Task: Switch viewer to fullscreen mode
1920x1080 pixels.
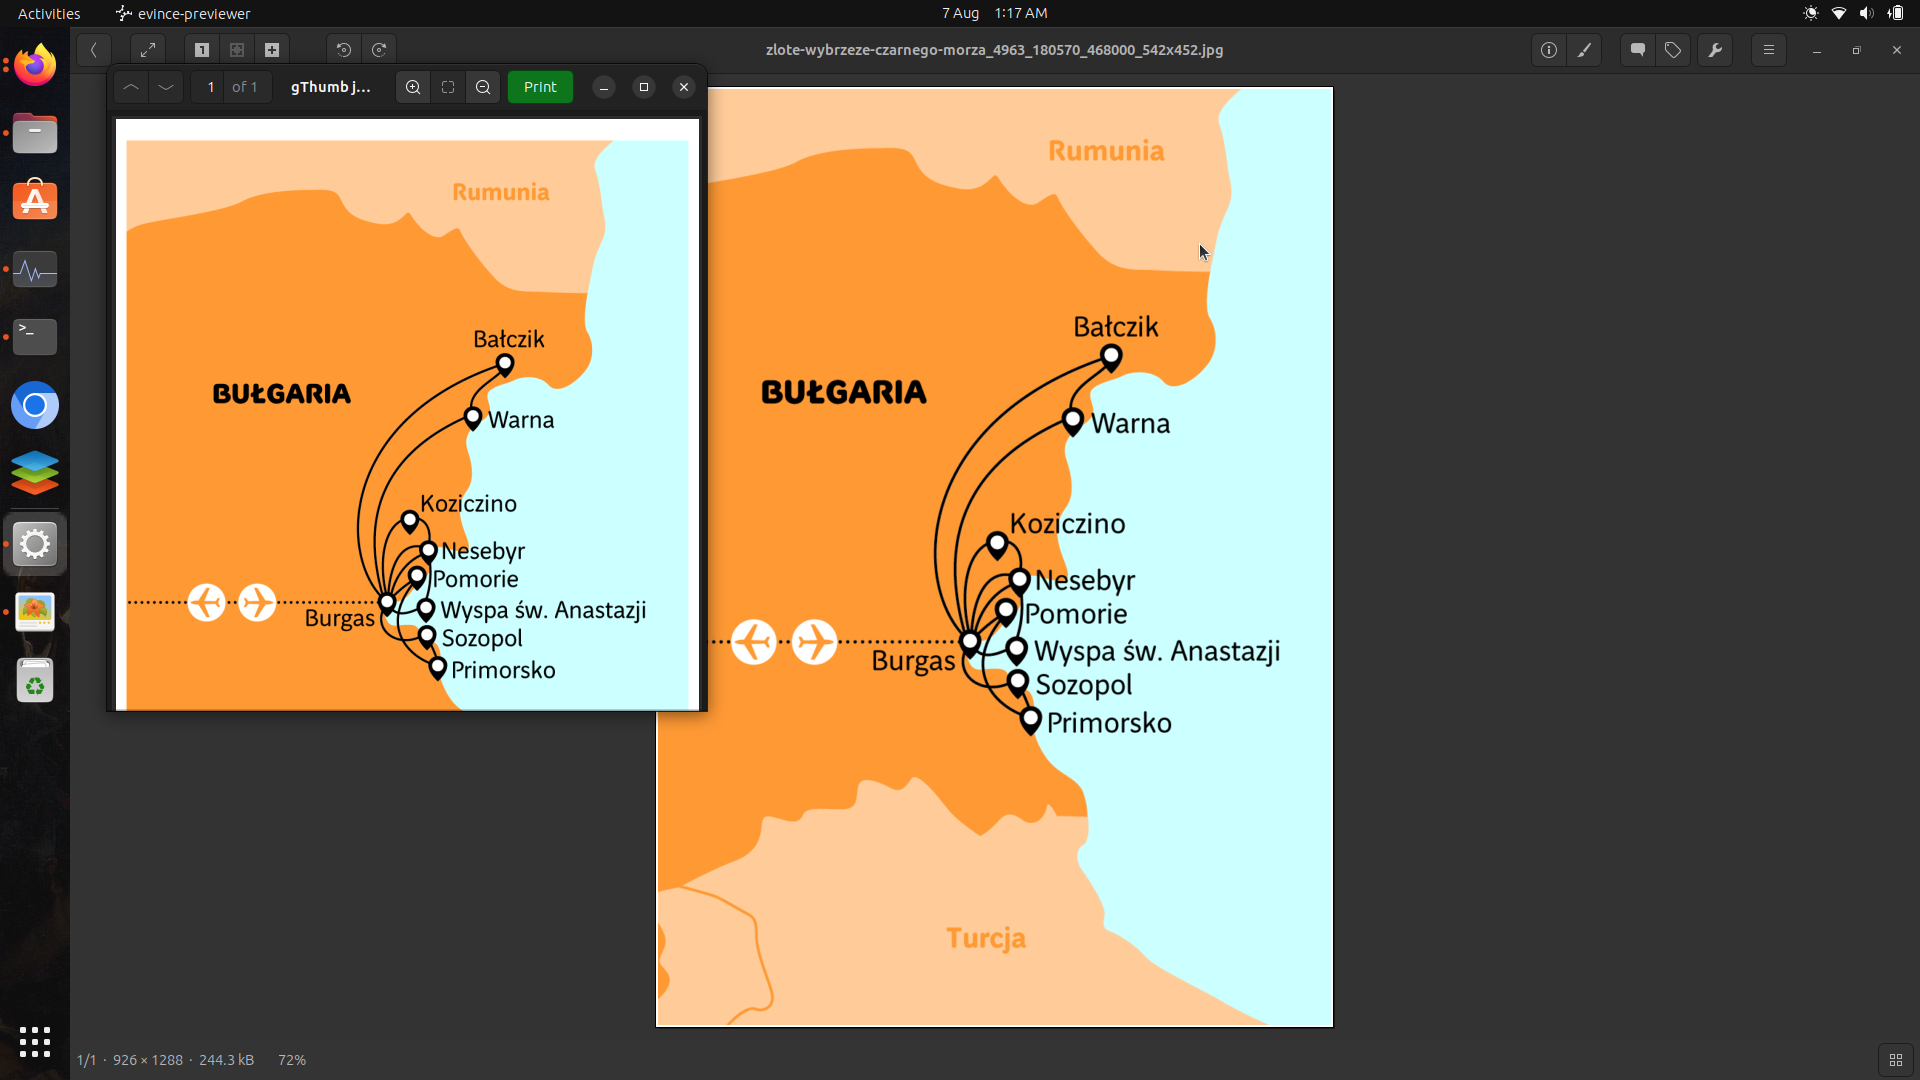Action: click(x=148, y=50)
